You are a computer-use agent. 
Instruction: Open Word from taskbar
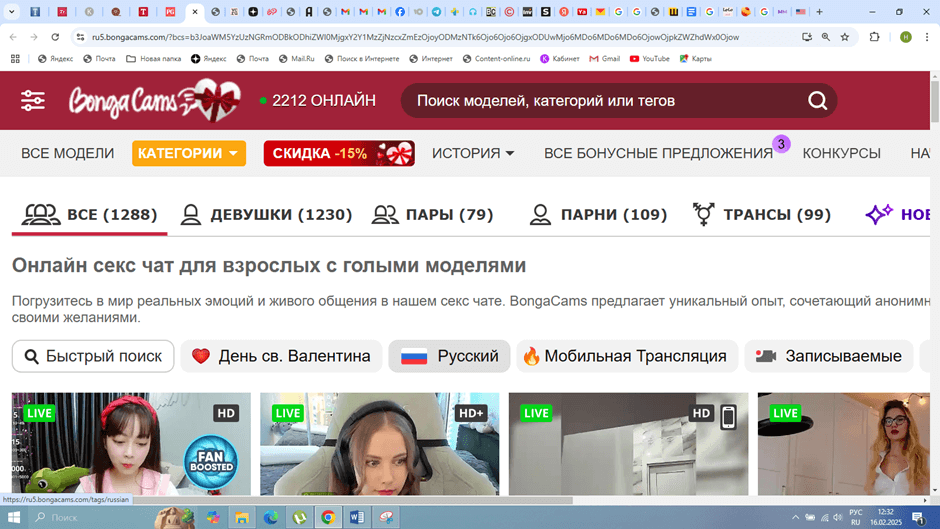[357, 517]
